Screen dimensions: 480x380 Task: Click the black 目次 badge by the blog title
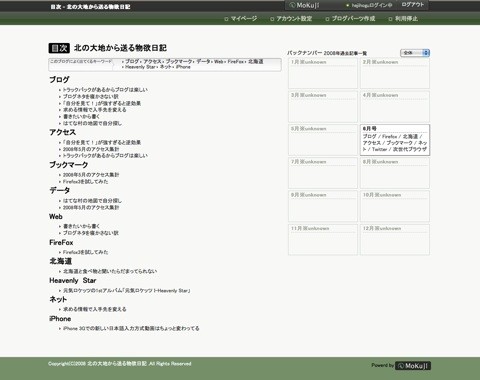(59, 48)
